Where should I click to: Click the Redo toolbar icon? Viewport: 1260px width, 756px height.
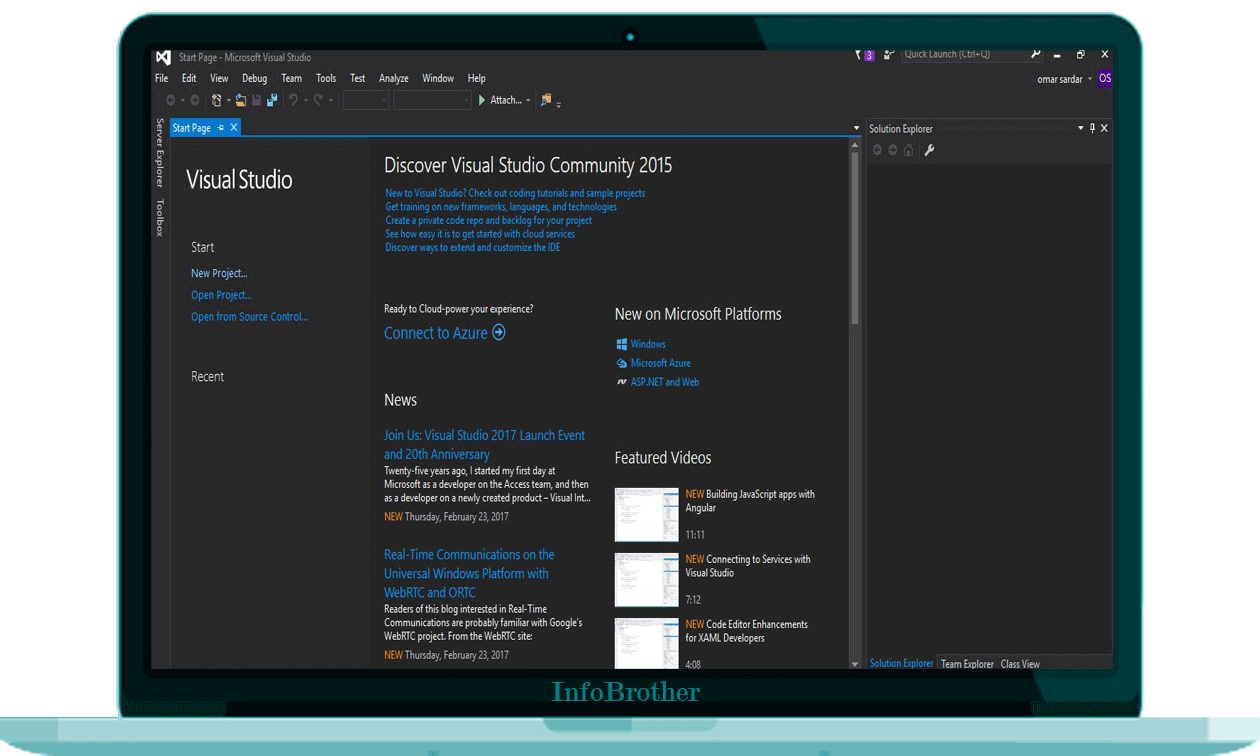[319, 100]
